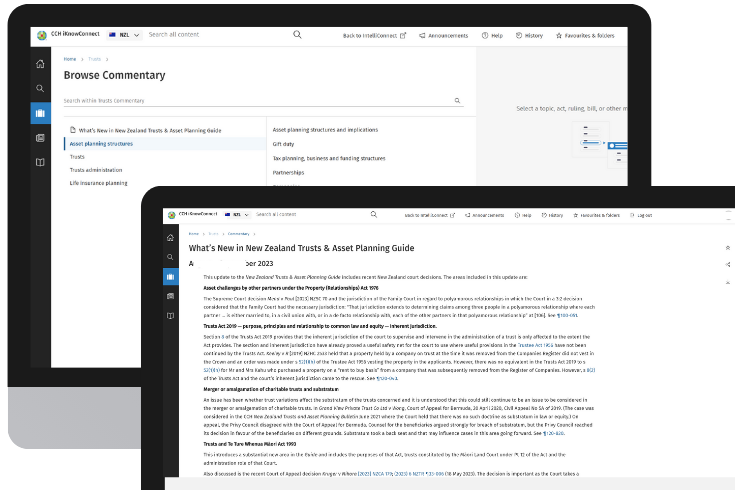The image size is (735, 490).
Task: Open the search icon in the back sidebar
Action: coord(40,88)
